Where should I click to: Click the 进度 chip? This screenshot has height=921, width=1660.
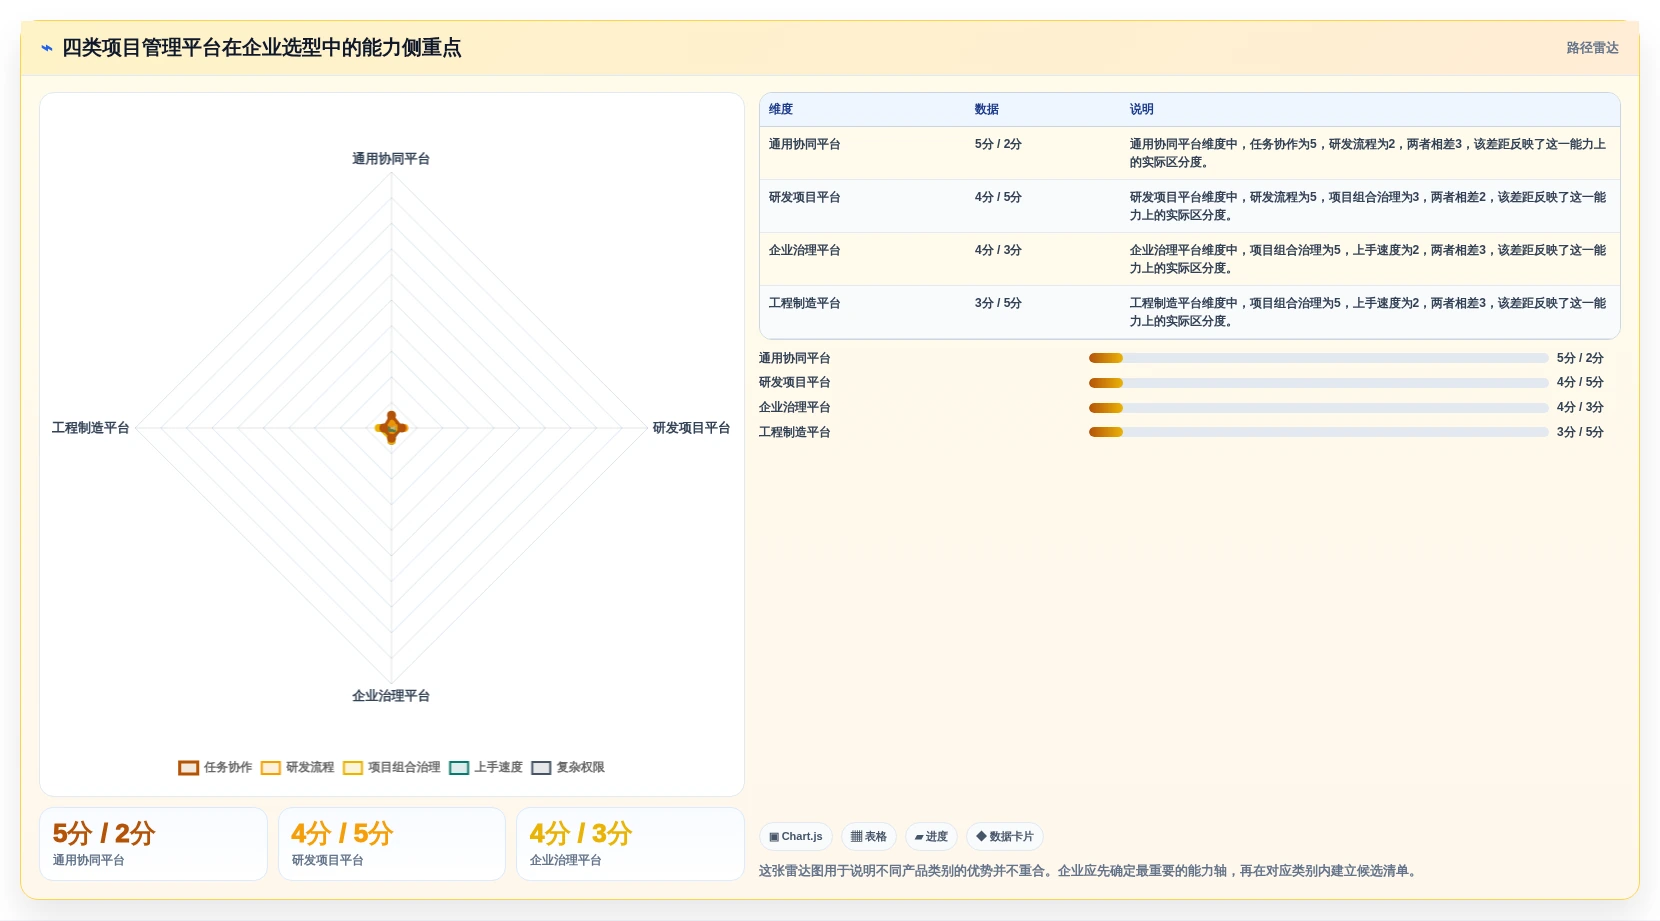[931, 837]
